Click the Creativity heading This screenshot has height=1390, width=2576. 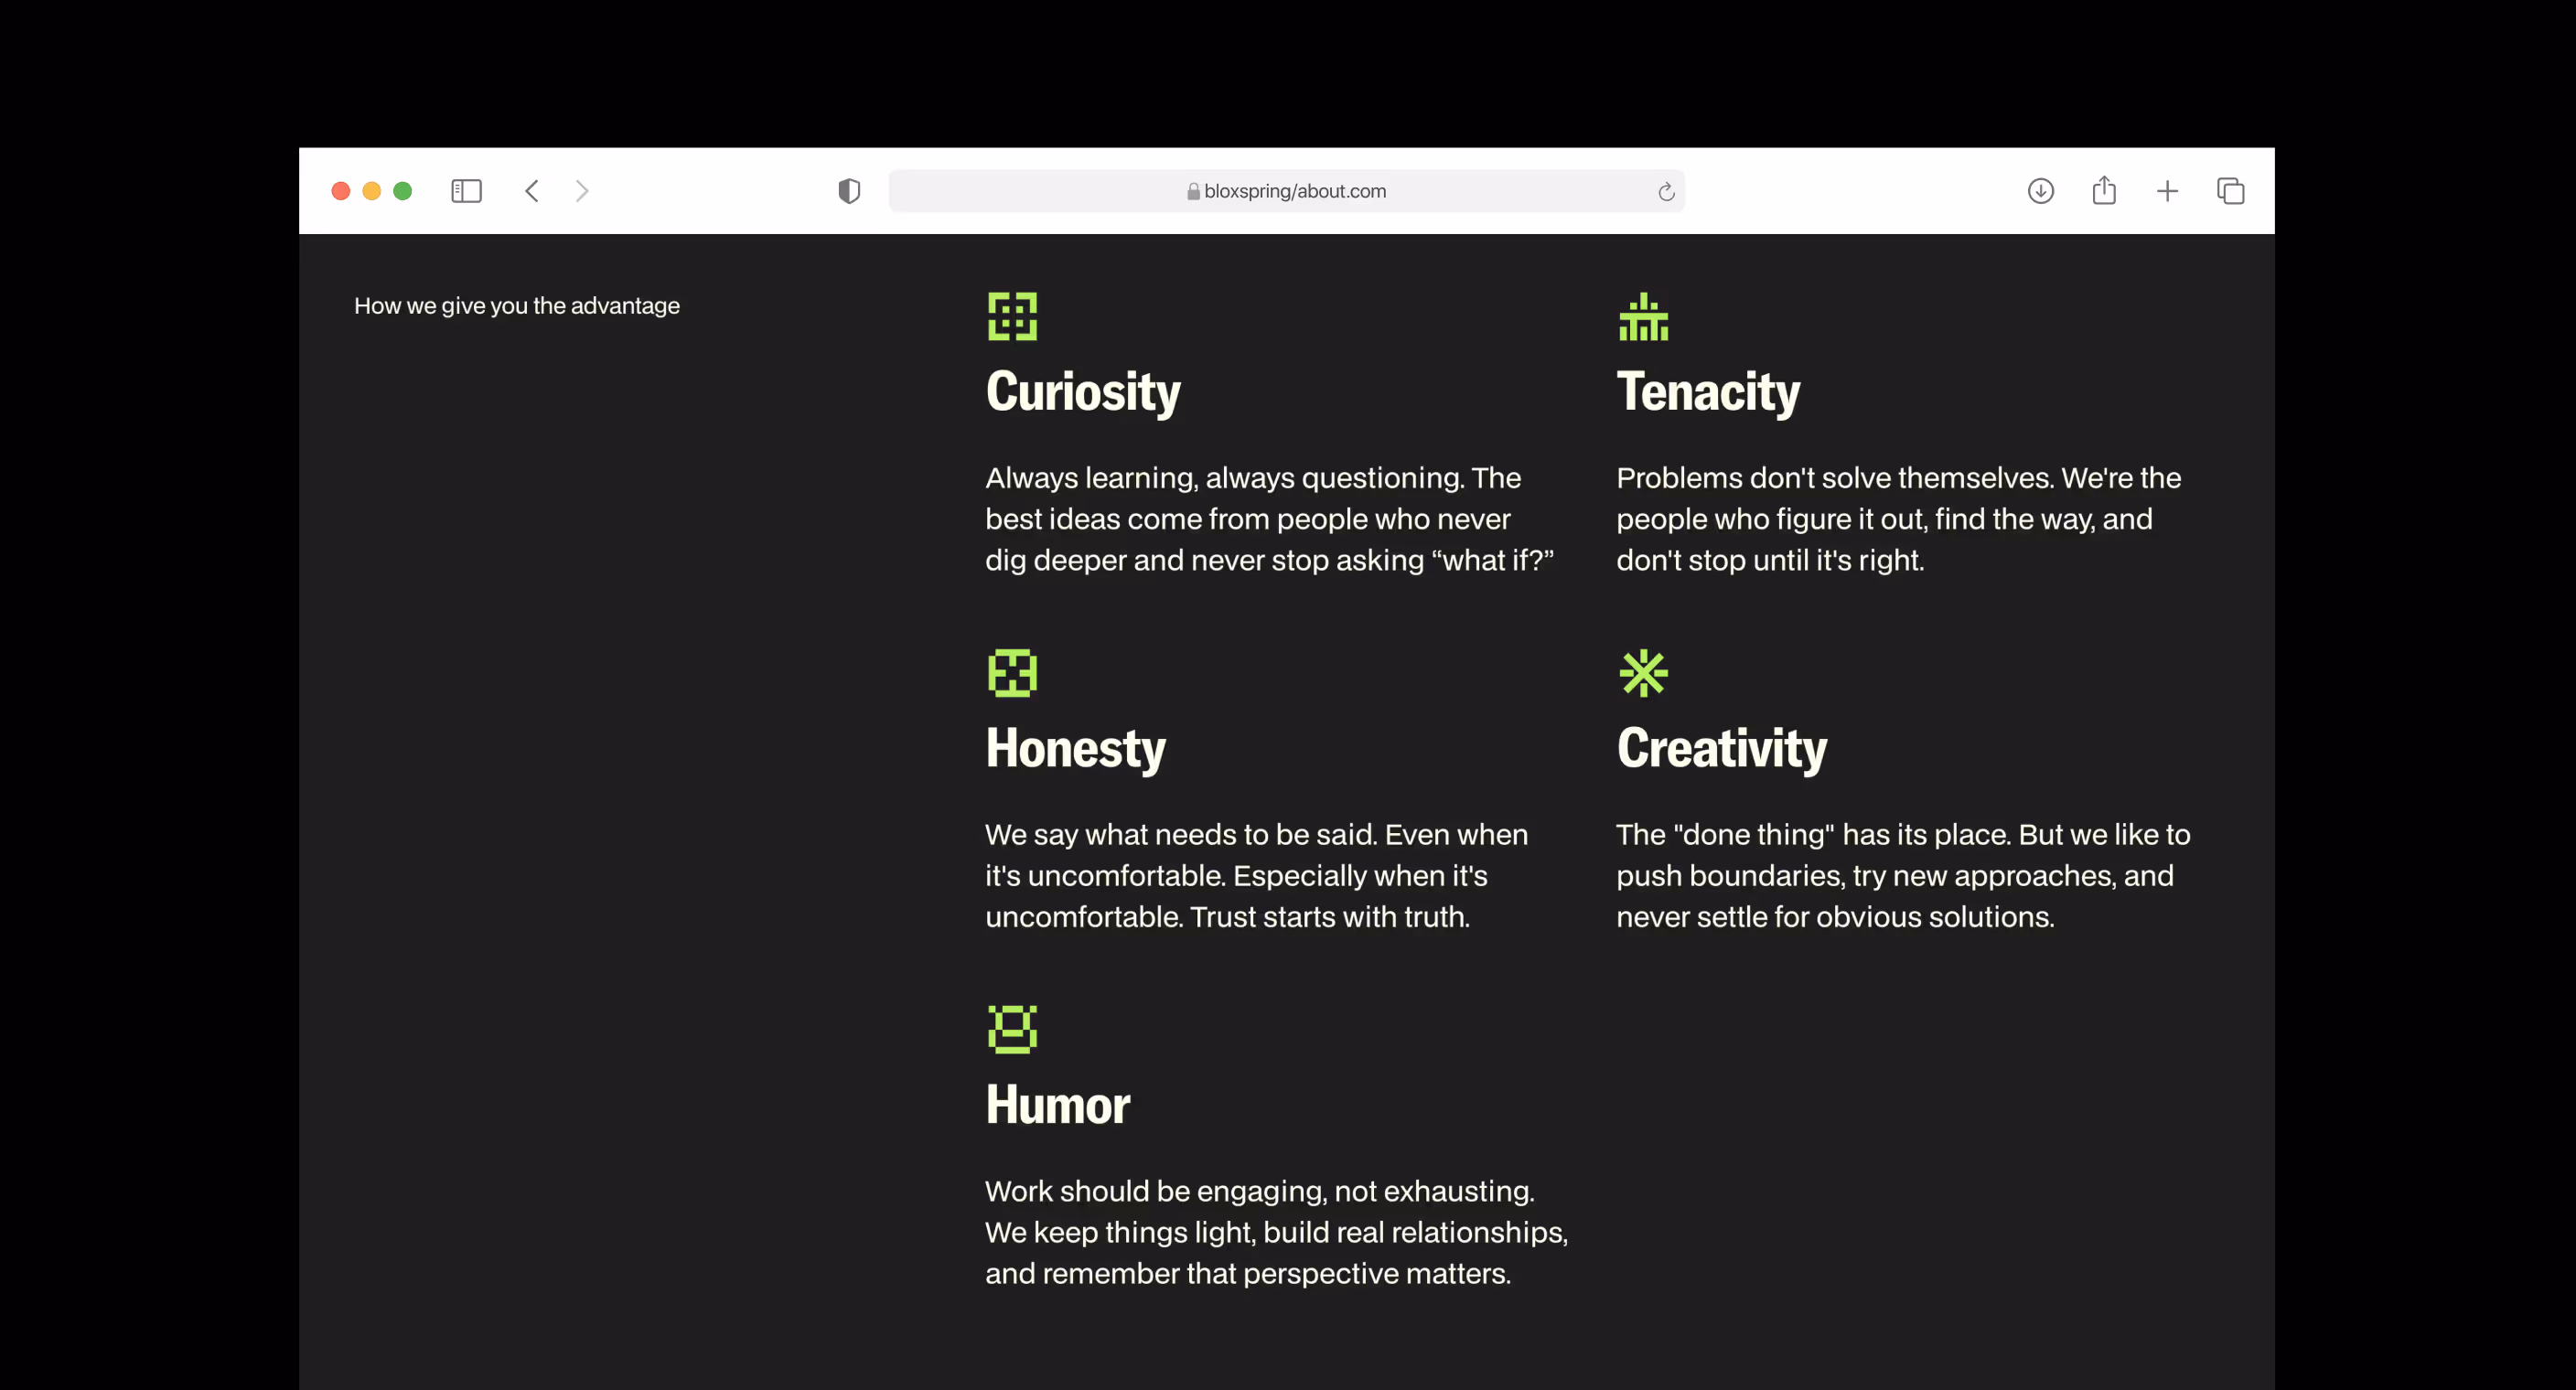1721,749
